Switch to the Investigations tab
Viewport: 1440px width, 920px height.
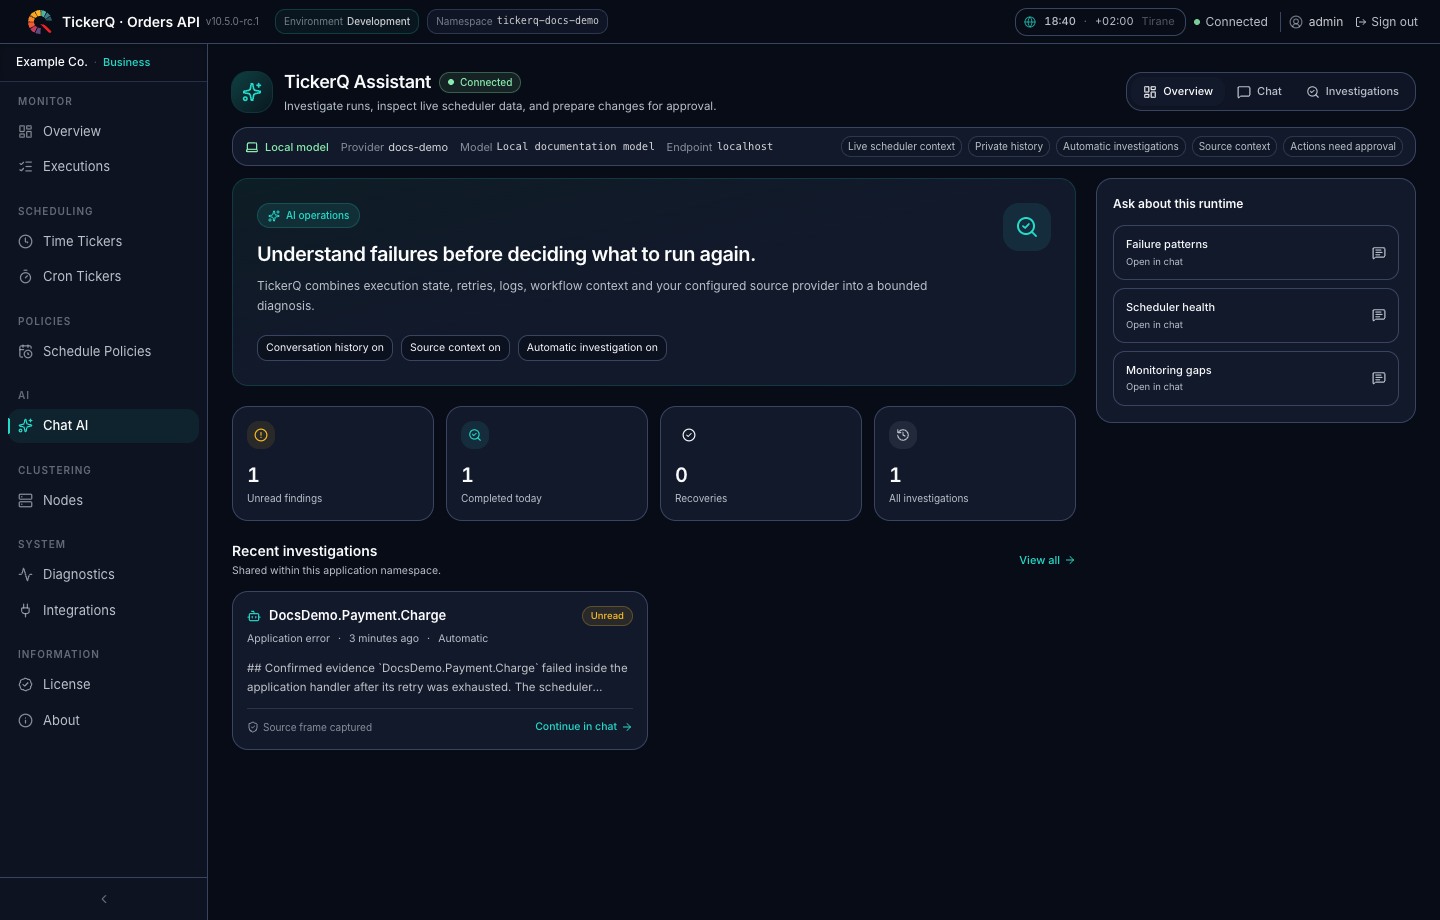point(1352,91)
